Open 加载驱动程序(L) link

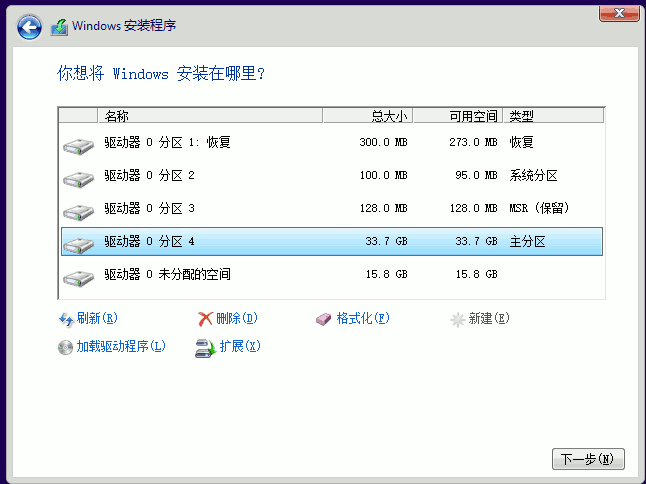(x=121, y=346)
